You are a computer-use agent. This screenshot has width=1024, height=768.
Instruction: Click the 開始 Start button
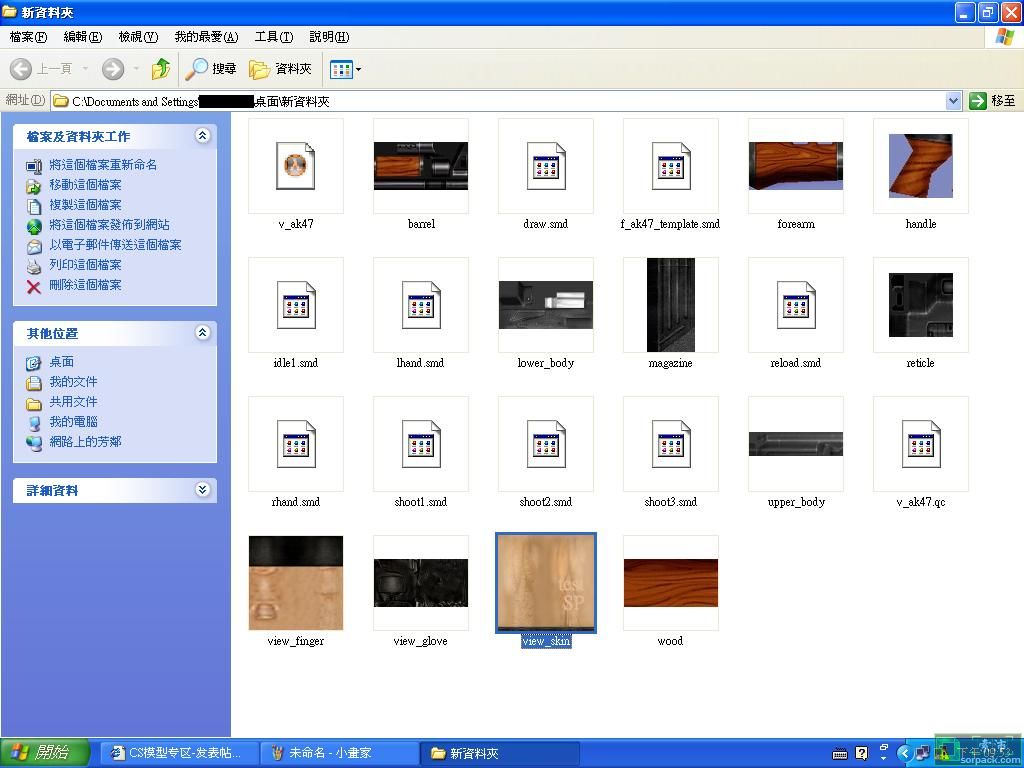(x=44, y=753)
